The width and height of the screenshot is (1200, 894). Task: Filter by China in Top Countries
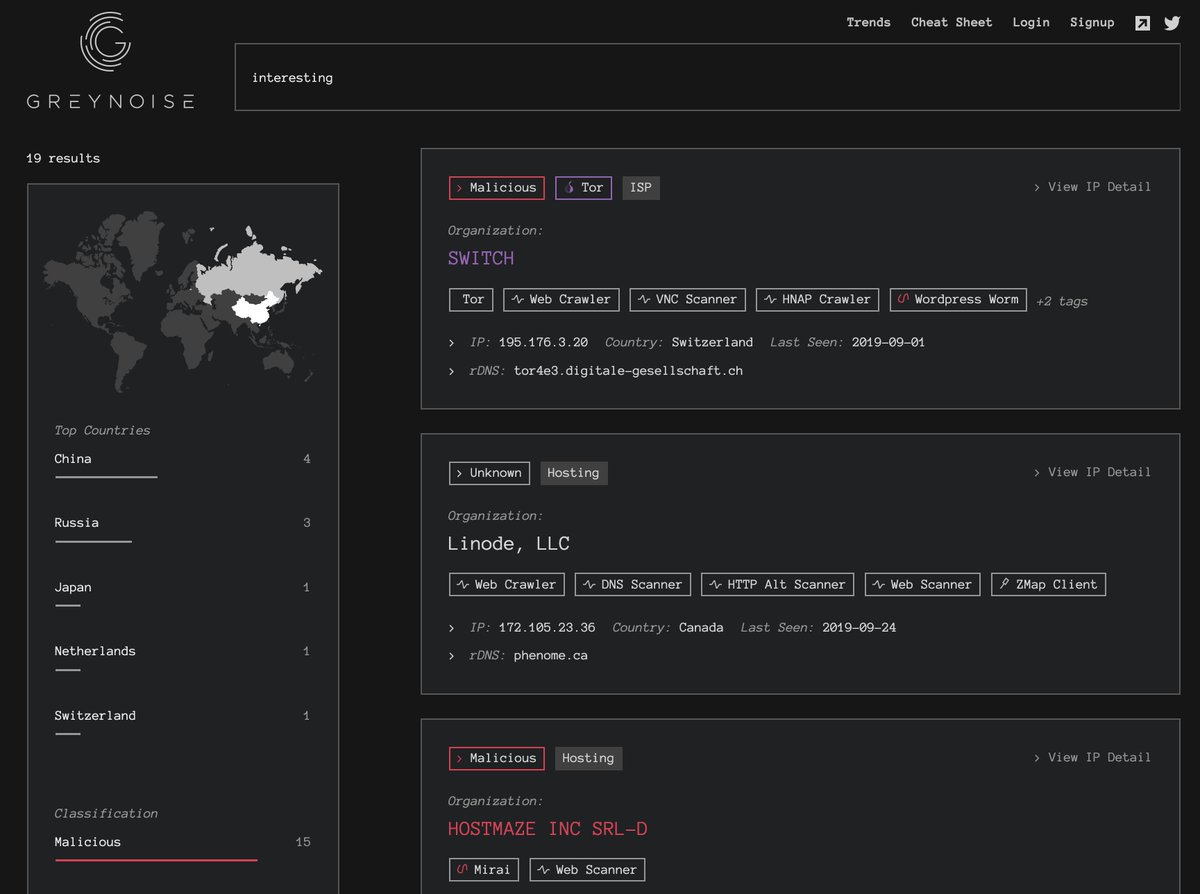coord(182,465)
